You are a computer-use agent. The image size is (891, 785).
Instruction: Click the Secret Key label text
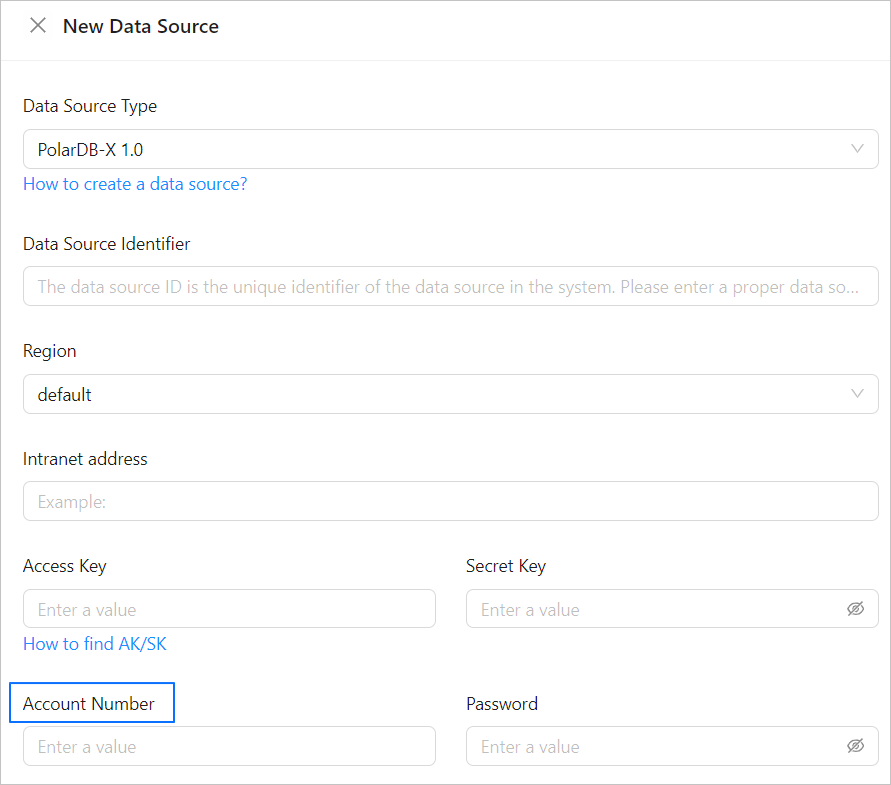(506, 566)
